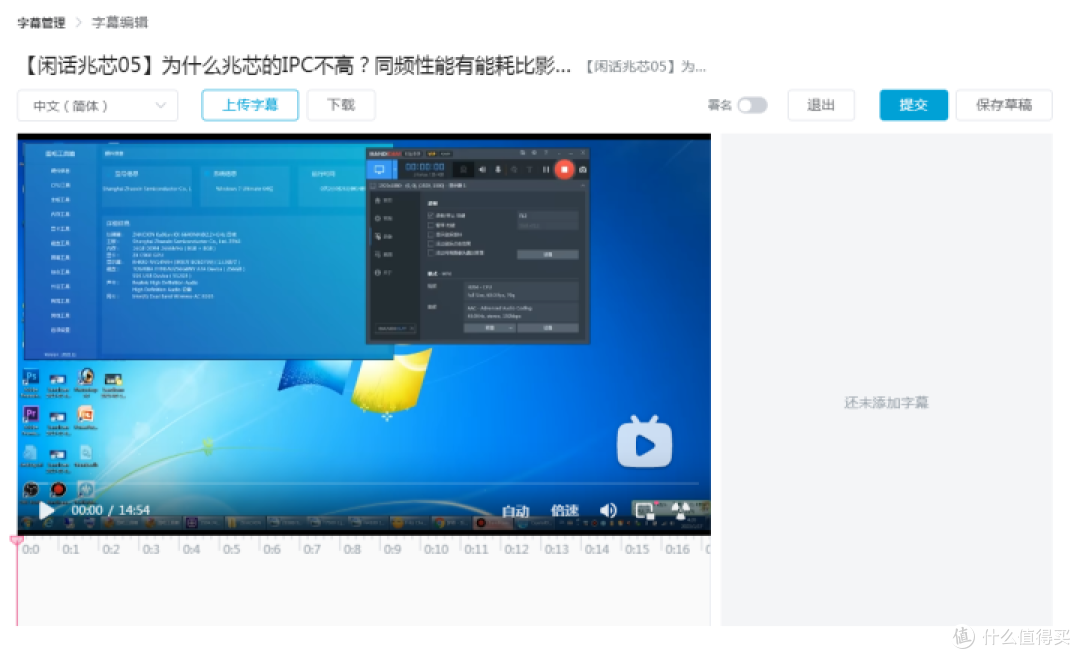
Task: Play the video with the small play button
Action: point(46,510)
